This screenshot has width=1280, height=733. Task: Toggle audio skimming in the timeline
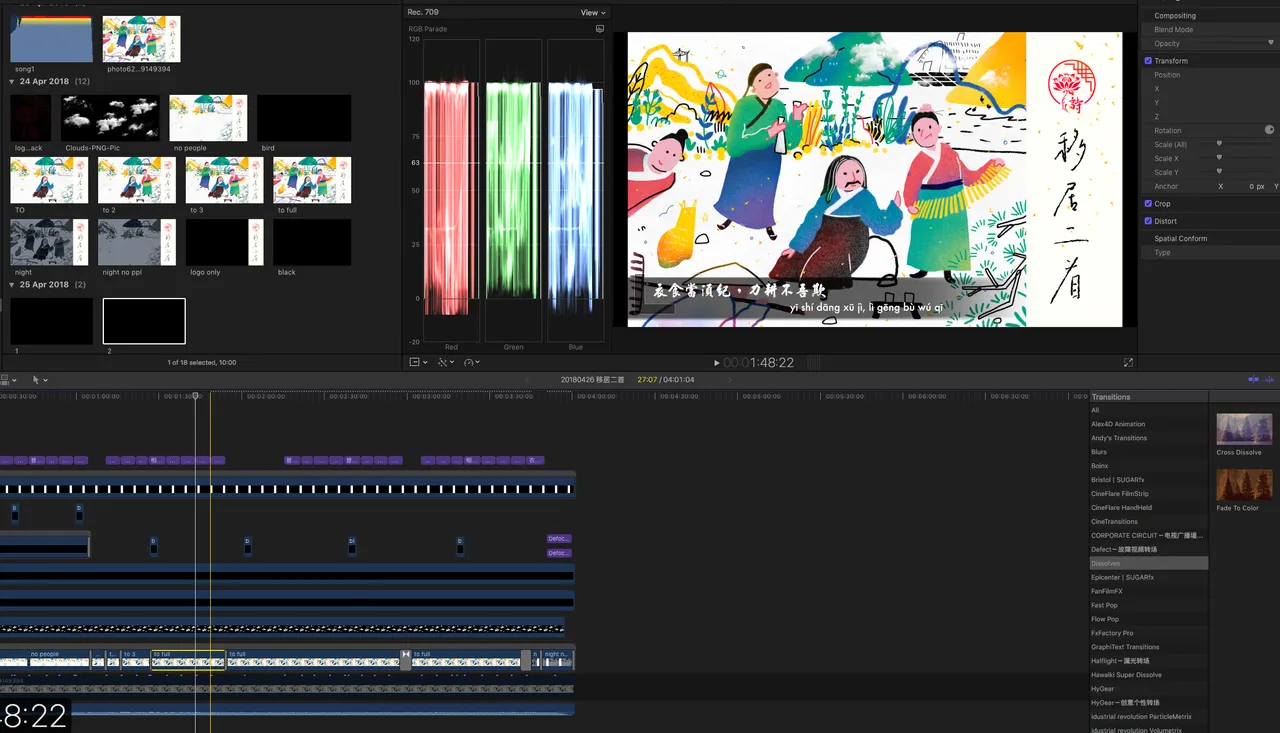click(x=1270, y=380)
